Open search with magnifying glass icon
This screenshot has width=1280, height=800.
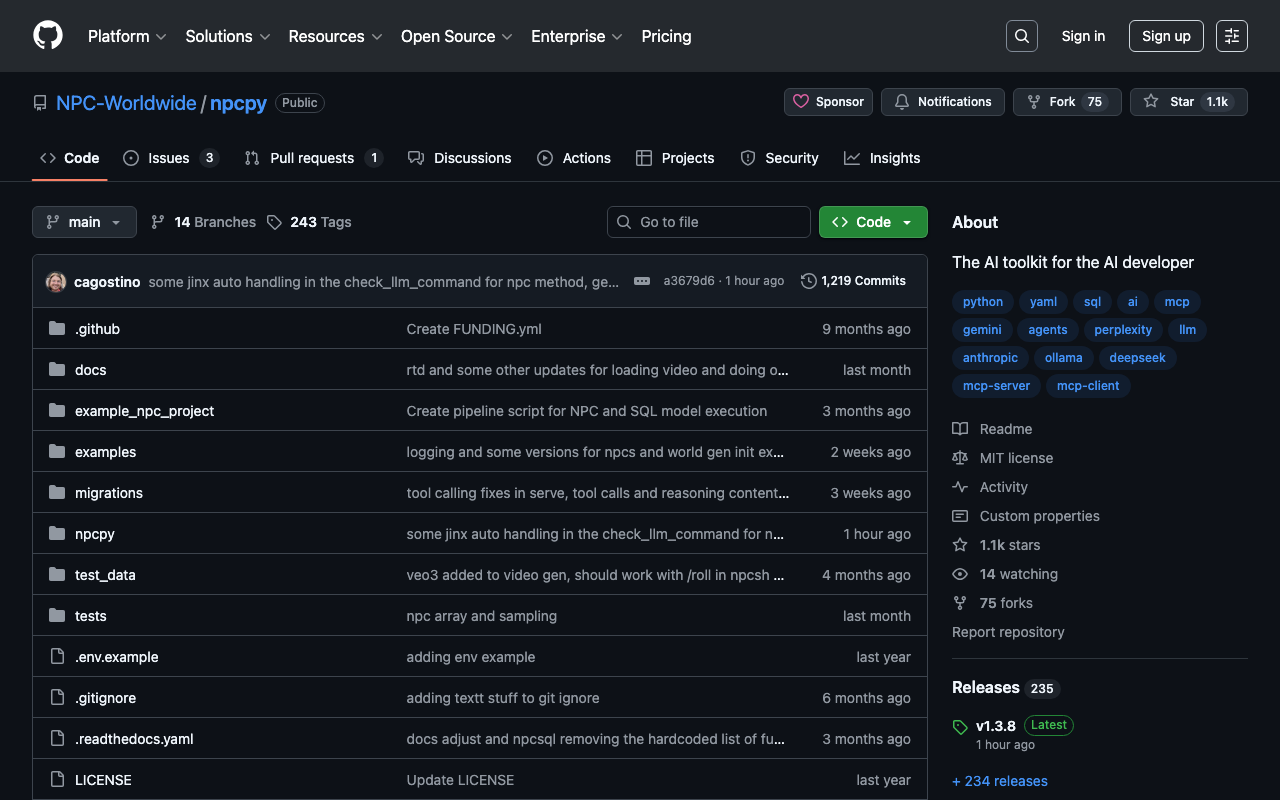tap(1021, 36)
